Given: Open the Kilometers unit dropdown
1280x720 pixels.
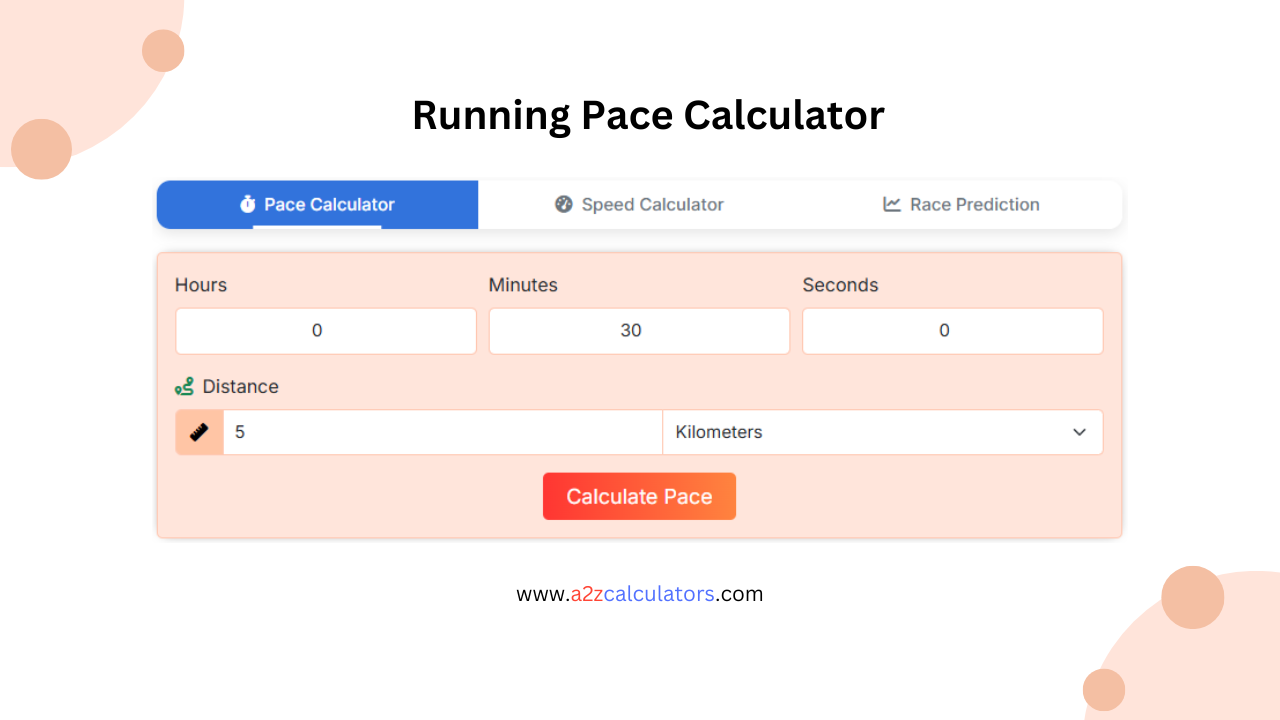Looking at the screenshot, I should pos(880,432).
